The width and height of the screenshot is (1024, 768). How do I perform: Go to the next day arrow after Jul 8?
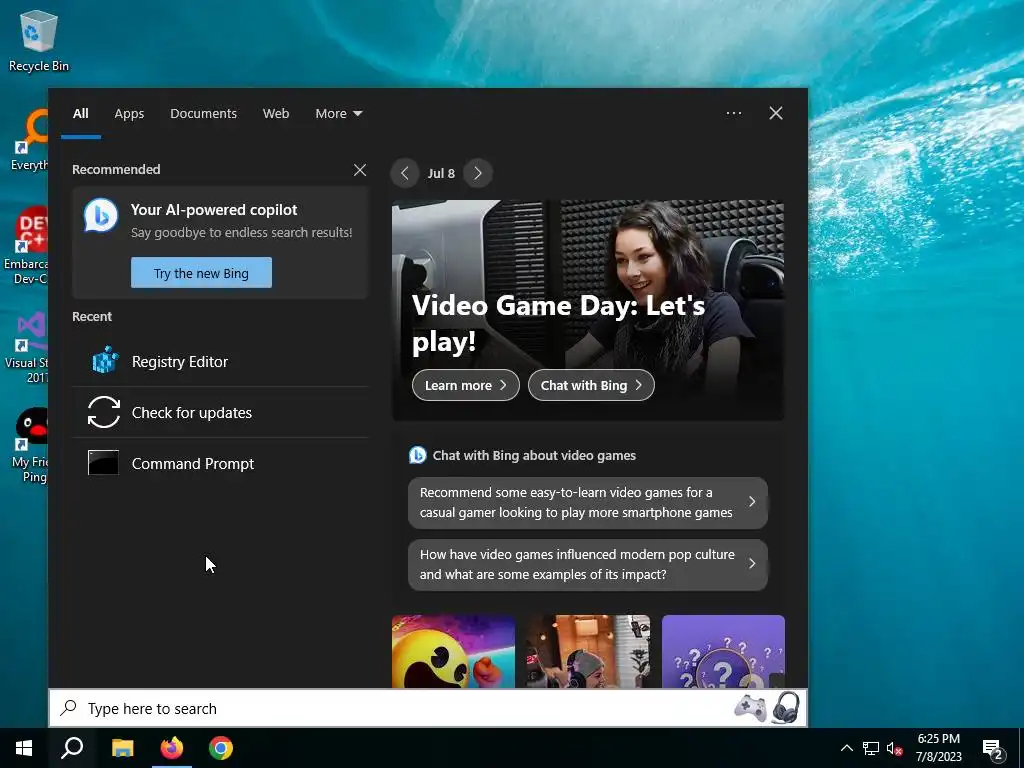coord(478,173)
